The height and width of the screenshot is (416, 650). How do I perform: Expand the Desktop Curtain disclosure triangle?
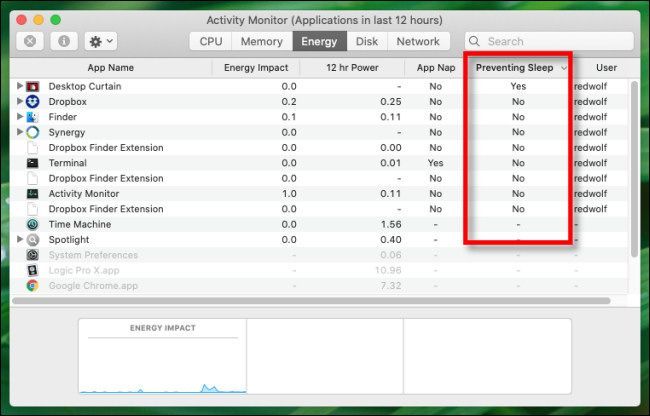19,86
